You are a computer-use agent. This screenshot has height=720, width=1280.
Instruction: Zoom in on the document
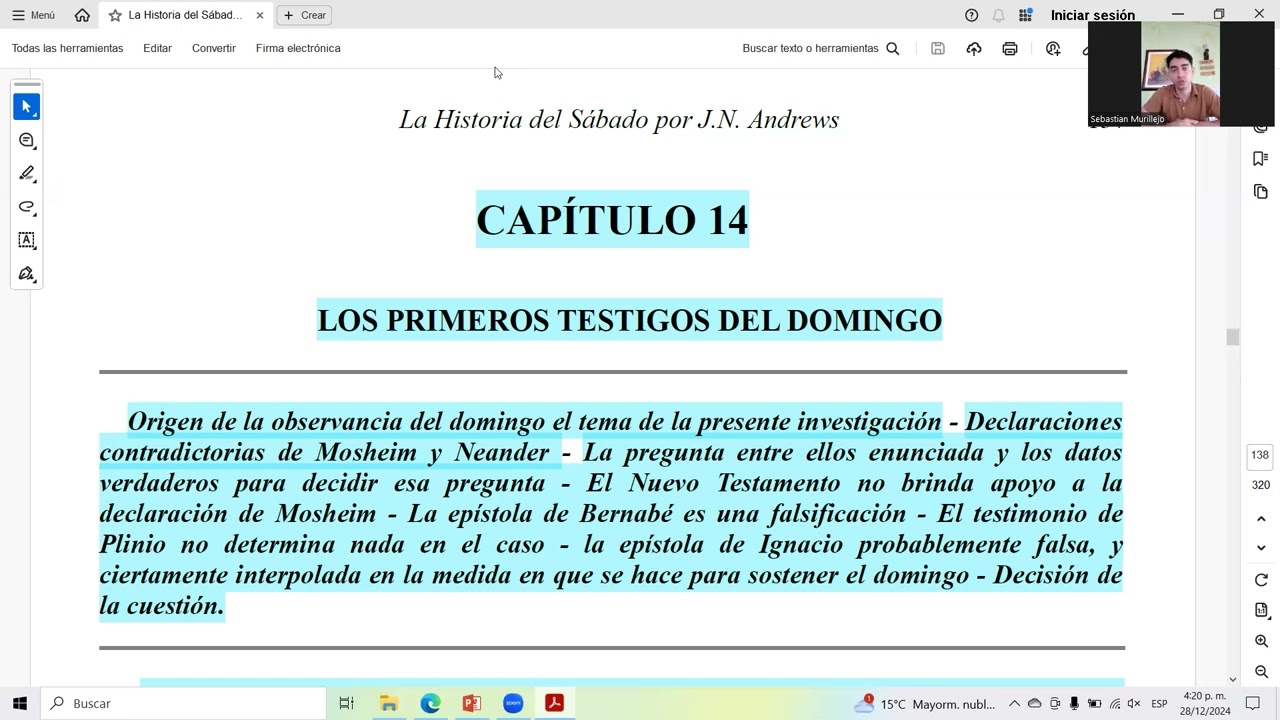(x=1261, y=641)
